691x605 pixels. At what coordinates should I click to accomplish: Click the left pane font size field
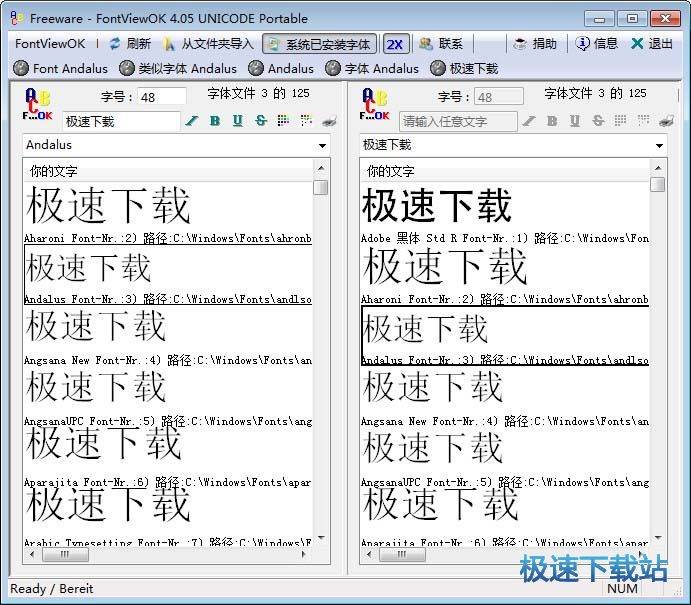pyautogui.click(x=160, y=97)
